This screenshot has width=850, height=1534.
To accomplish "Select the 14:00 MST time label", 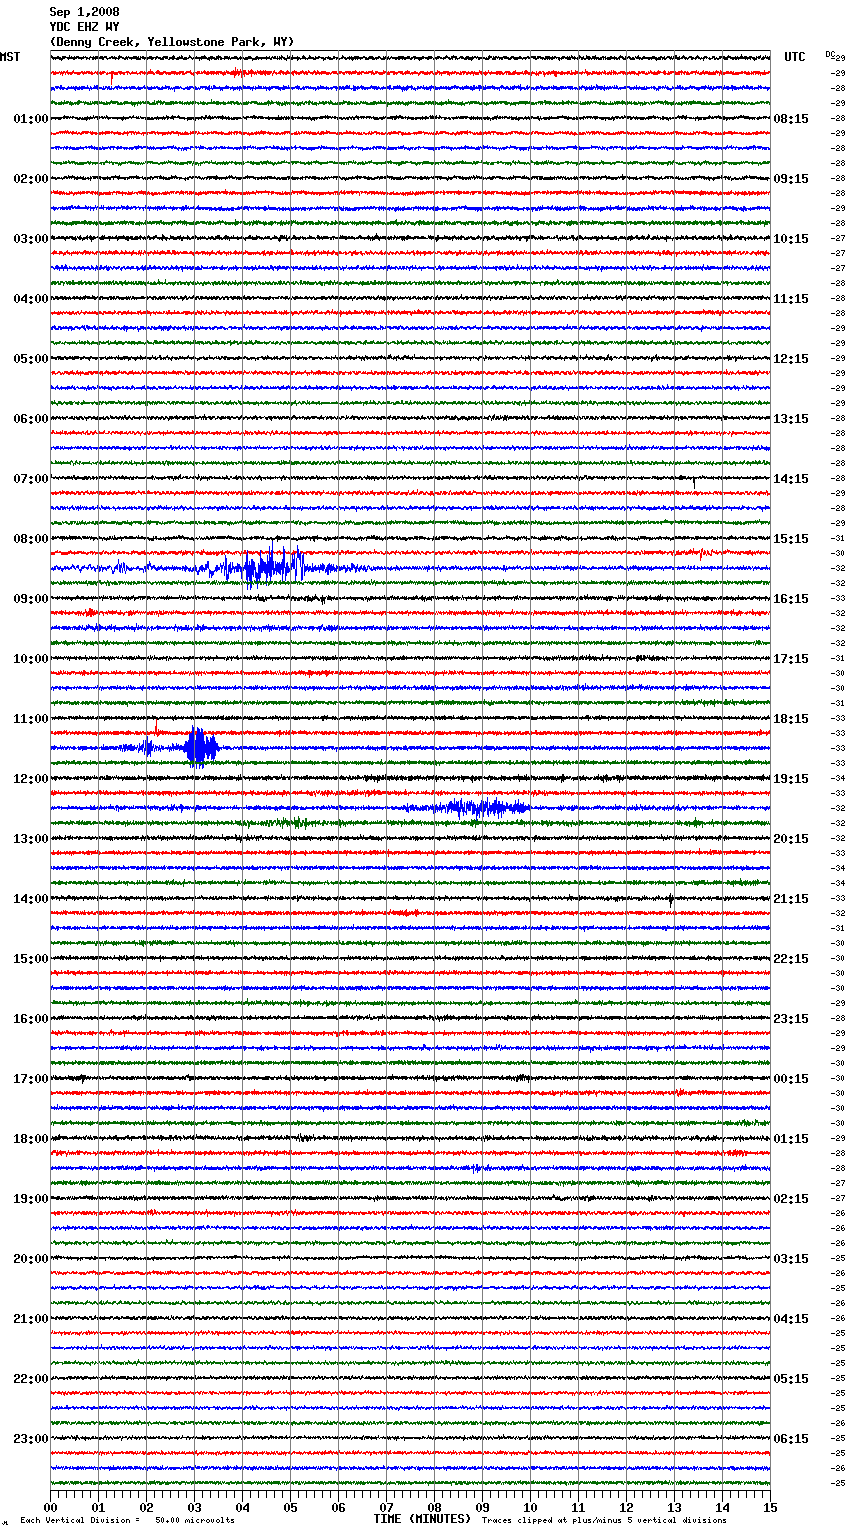I will [x=31, y=899].
